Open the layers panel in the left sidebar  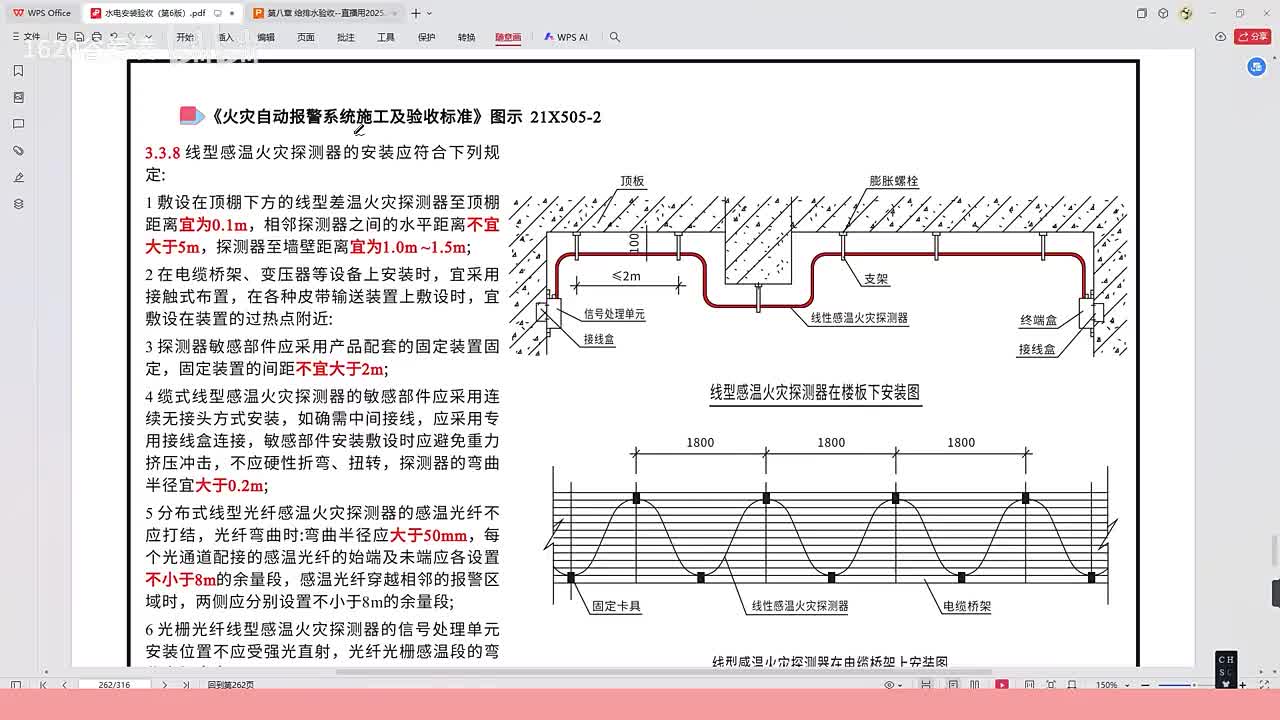point(18,204)
